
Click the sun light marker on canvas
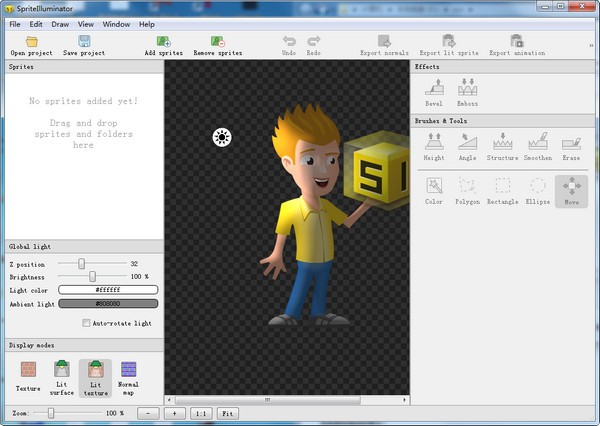tap(222, 137)
